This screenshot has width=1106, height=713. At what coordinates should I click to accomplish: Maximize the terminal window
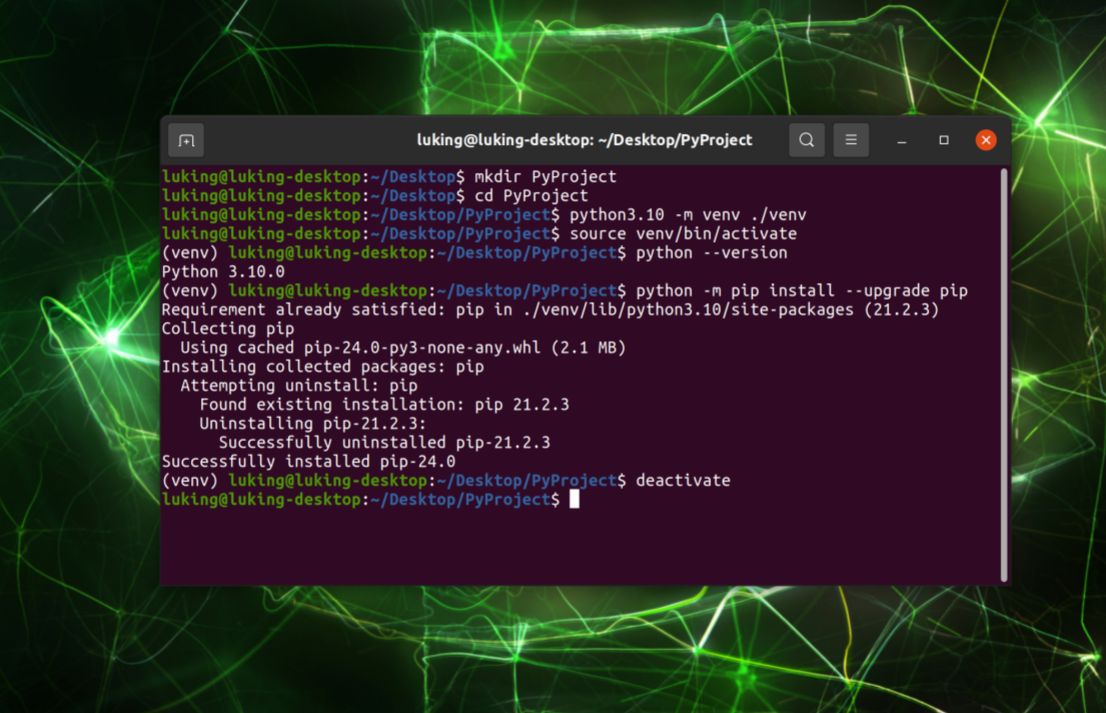pos(944,140)
